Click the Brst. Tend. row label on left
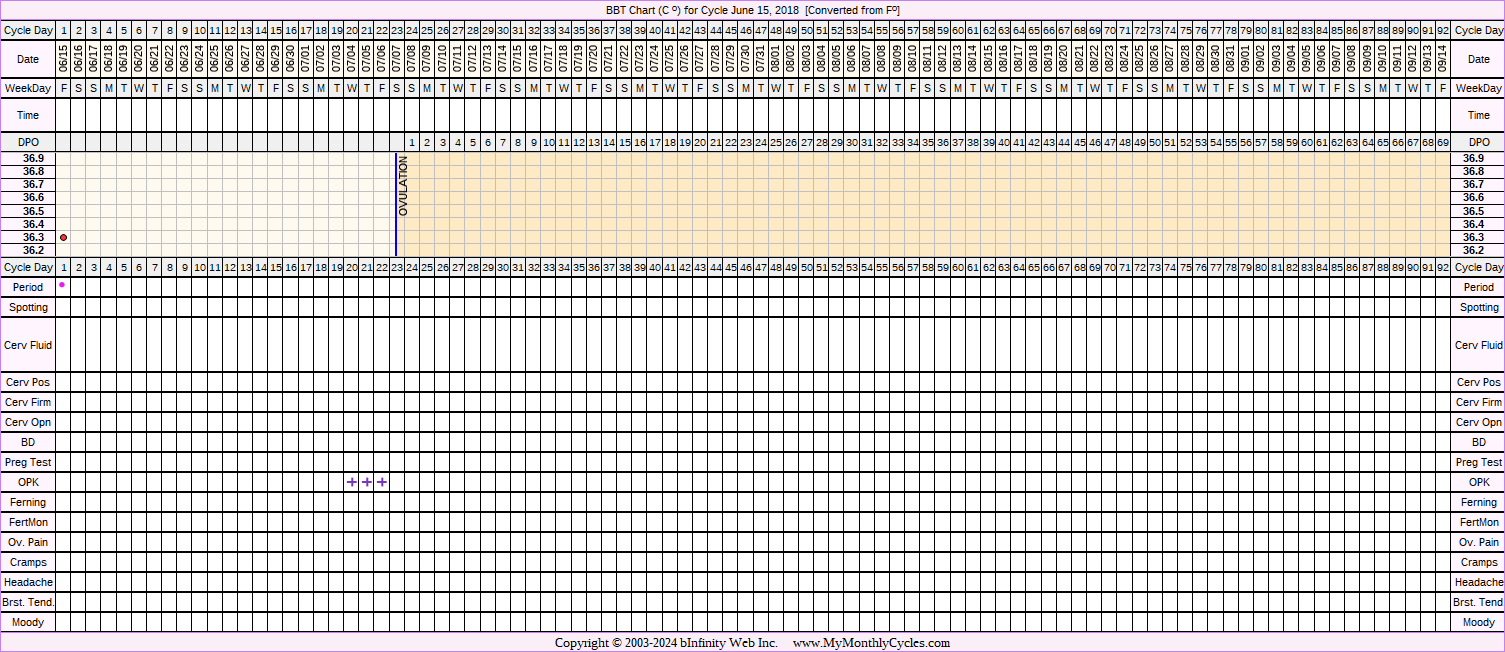Screen dimensions: 1505x652 pyautogui.click(x=28, y=602)
